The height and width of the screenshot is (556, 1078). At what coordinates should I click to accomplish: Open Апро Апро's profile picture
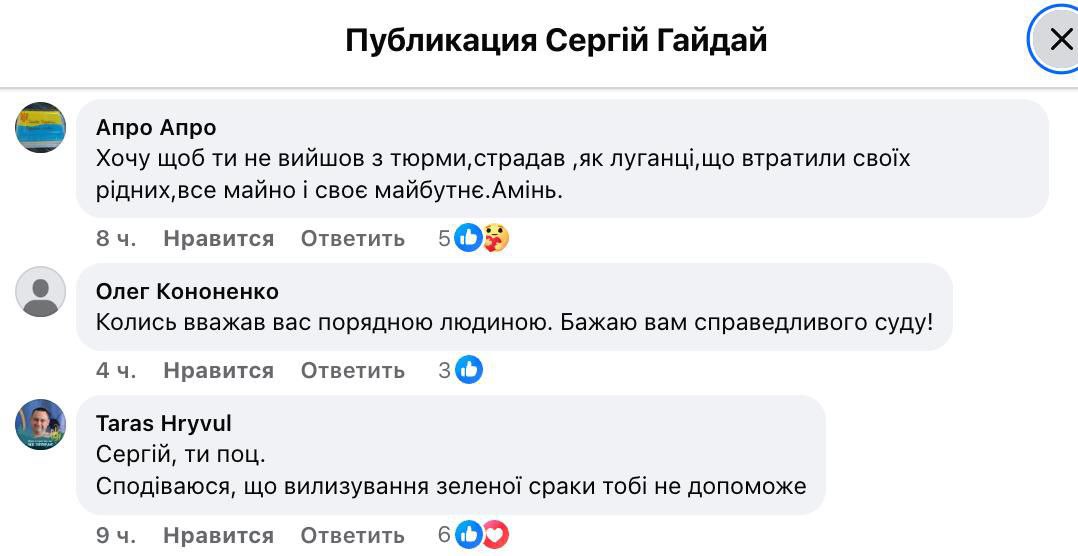[x=41, y=127]
